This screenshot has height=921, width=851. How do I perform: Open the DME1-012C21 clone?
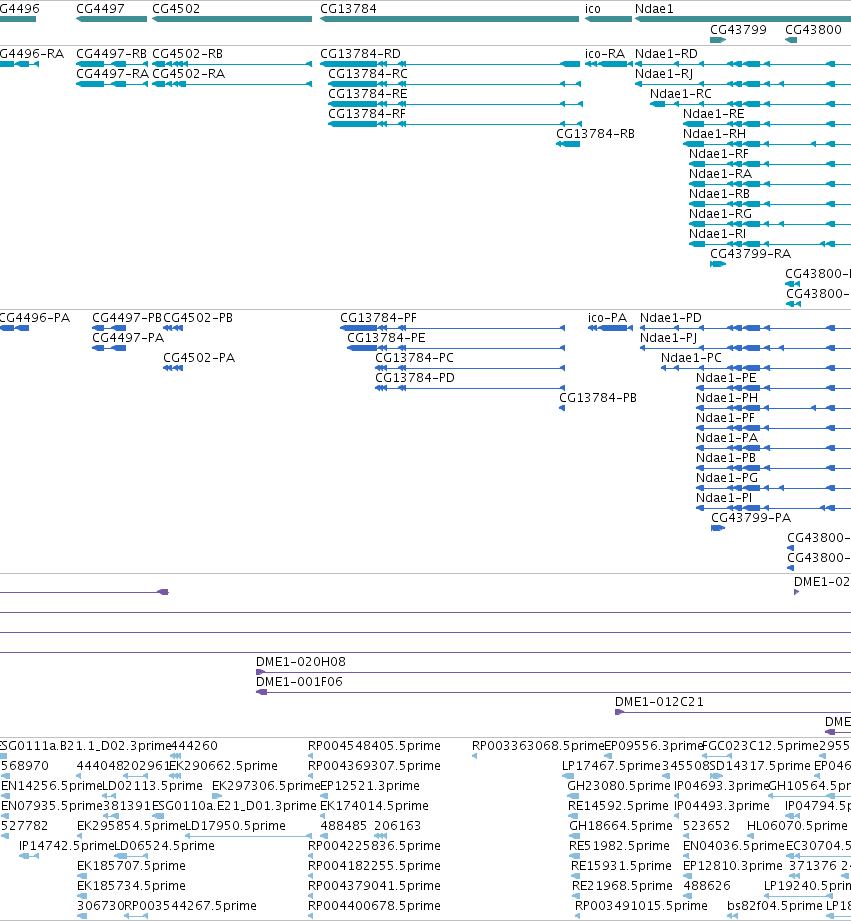coord(659,701)
